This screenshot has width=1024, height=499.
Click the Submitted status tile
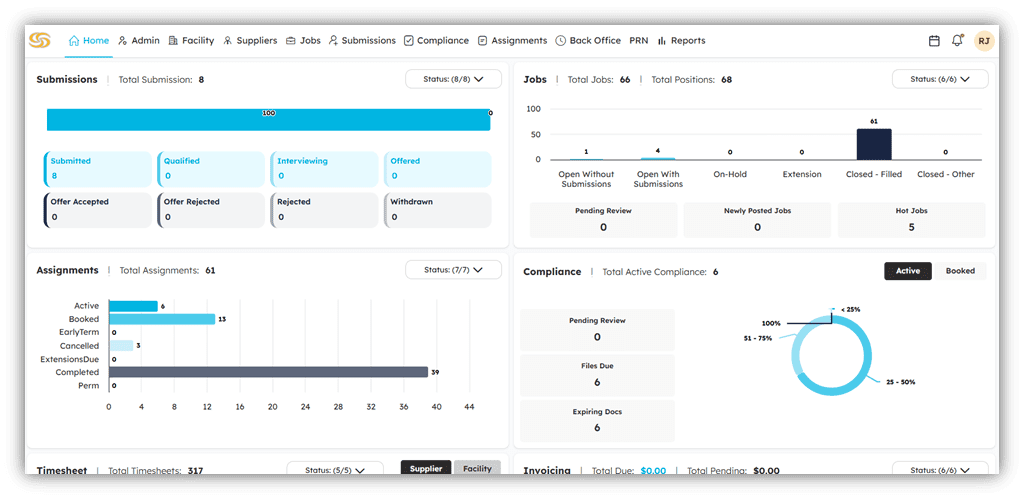point(97,168)
